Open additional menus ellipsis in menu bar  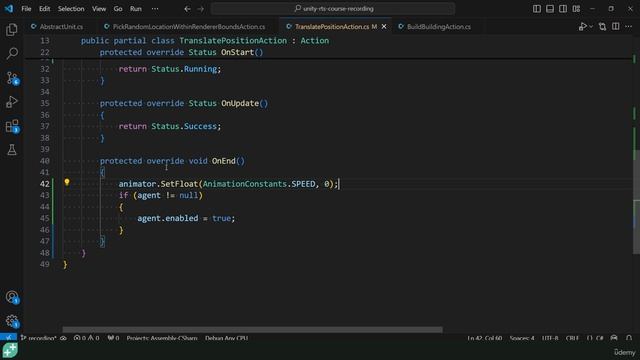coord(155,9)
